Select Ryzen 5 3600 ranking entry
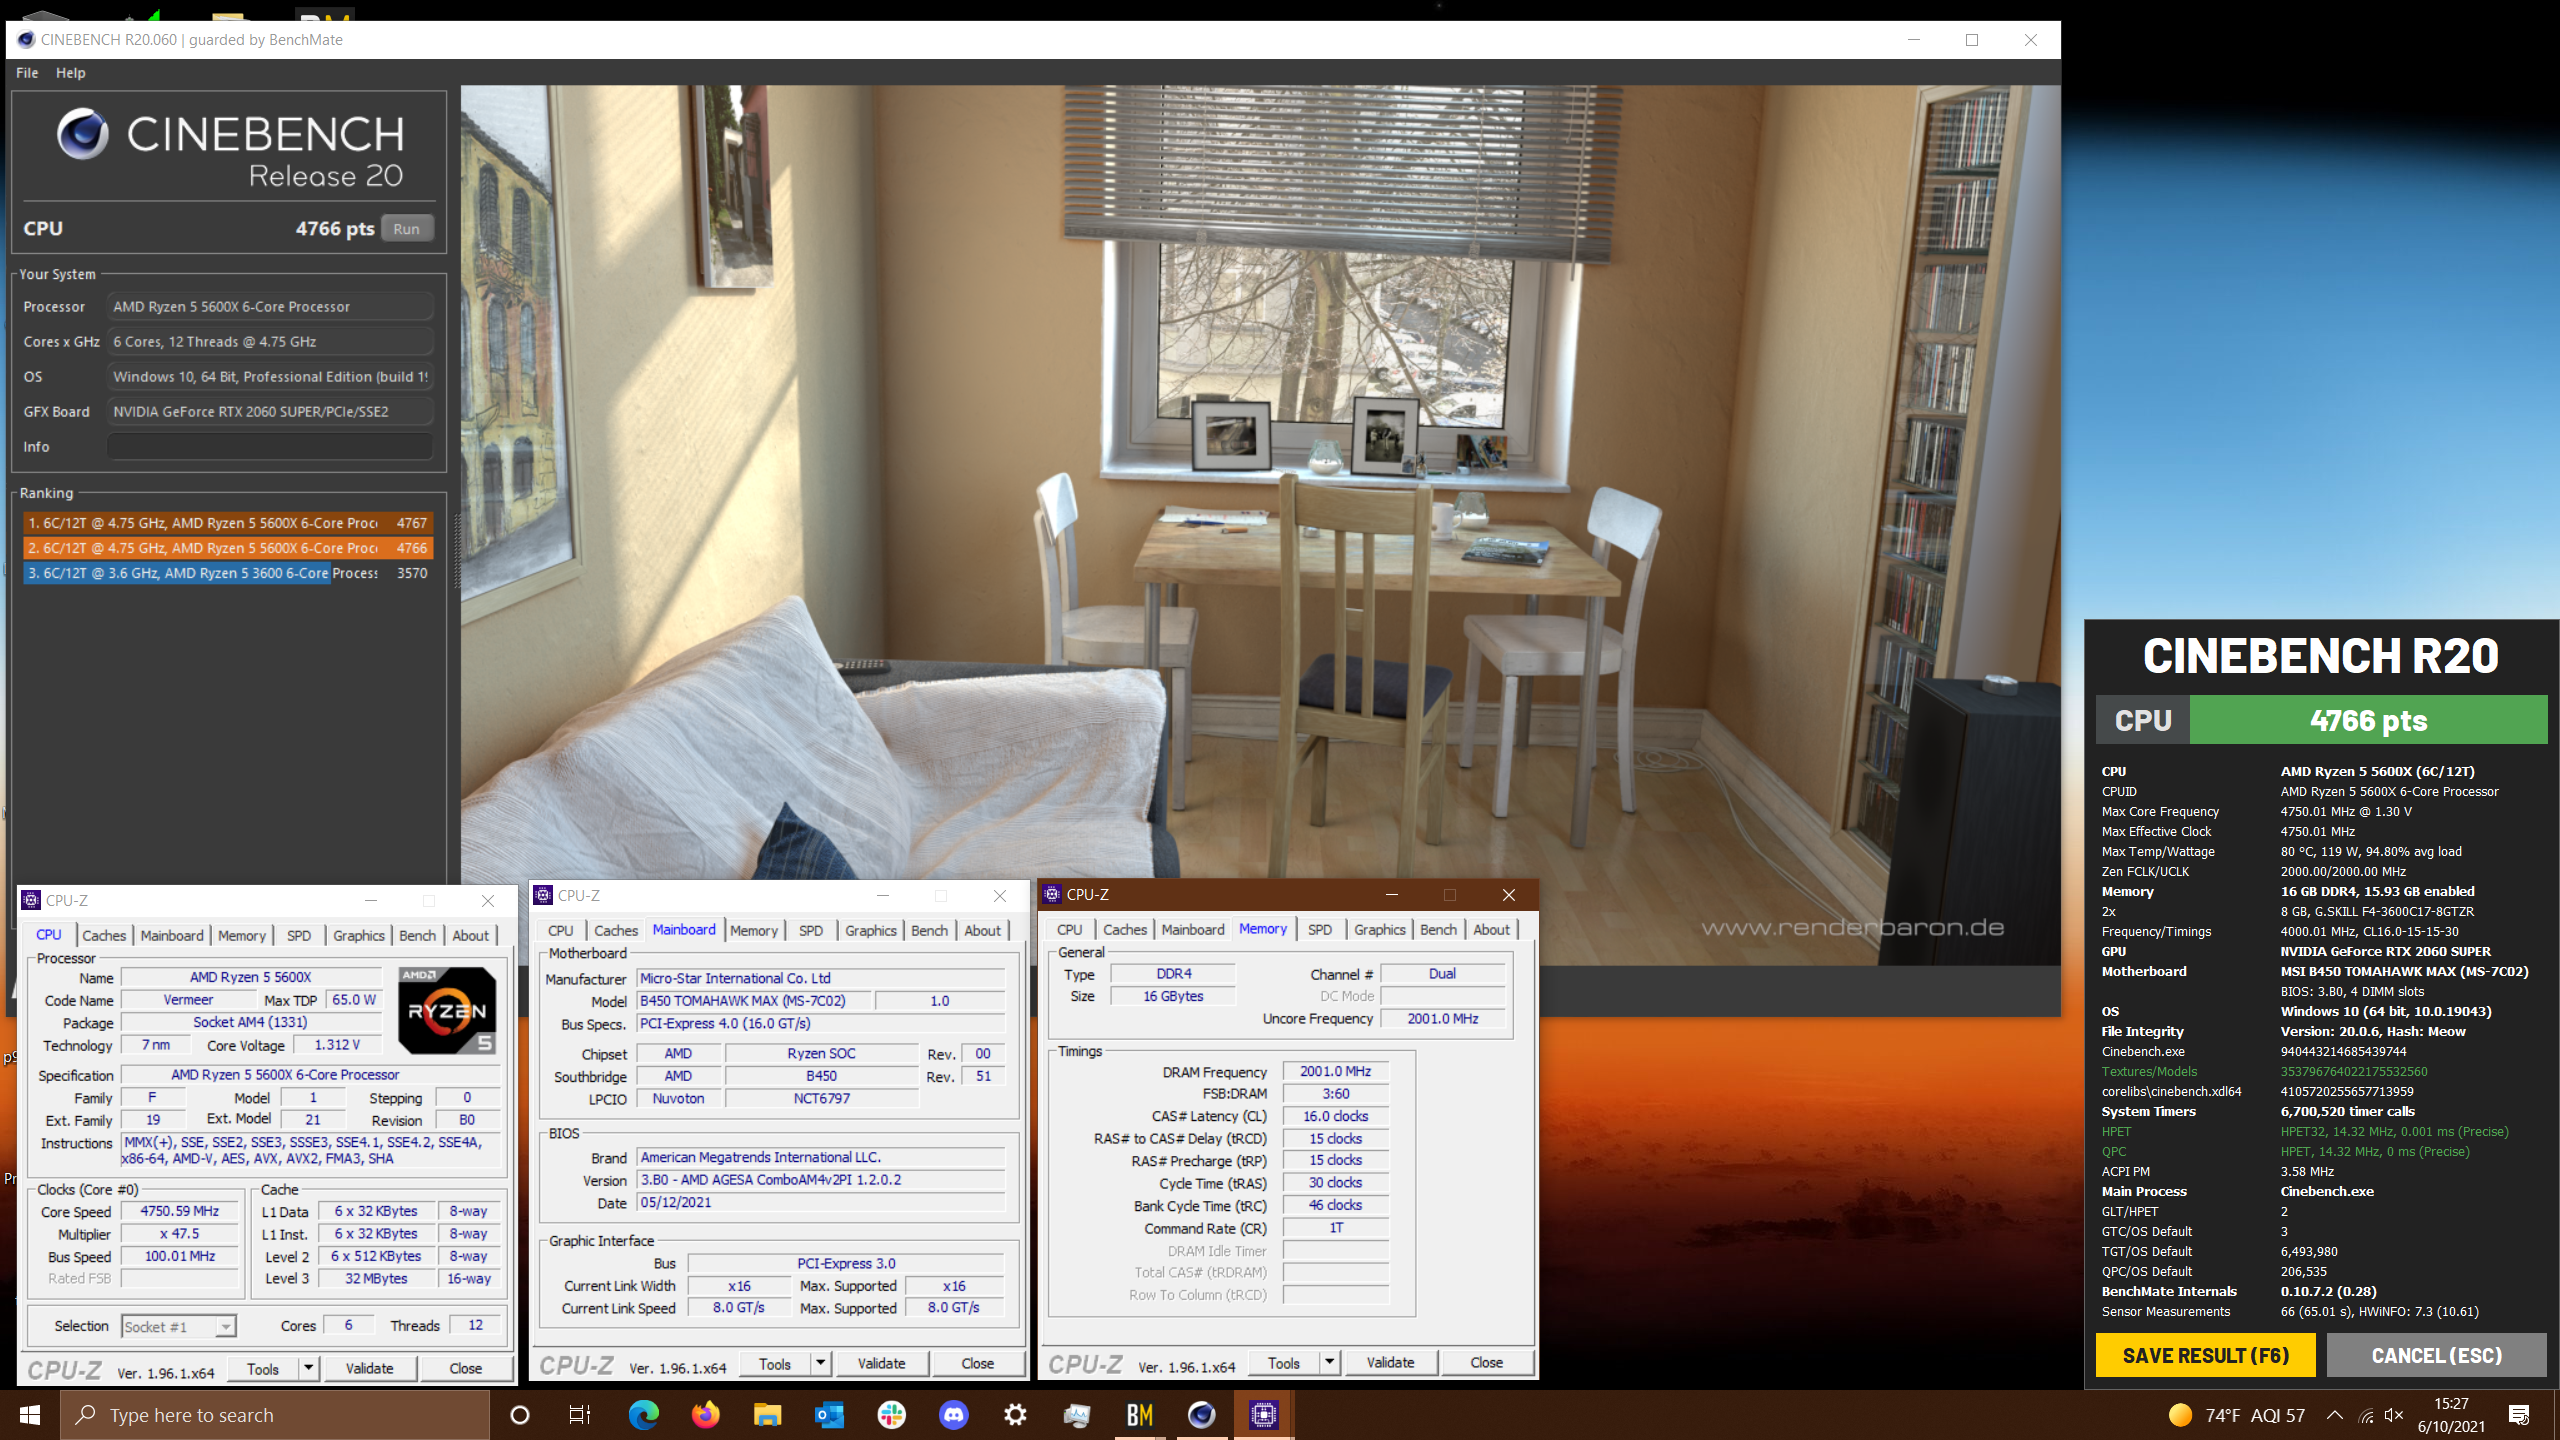 pos(228,573)
